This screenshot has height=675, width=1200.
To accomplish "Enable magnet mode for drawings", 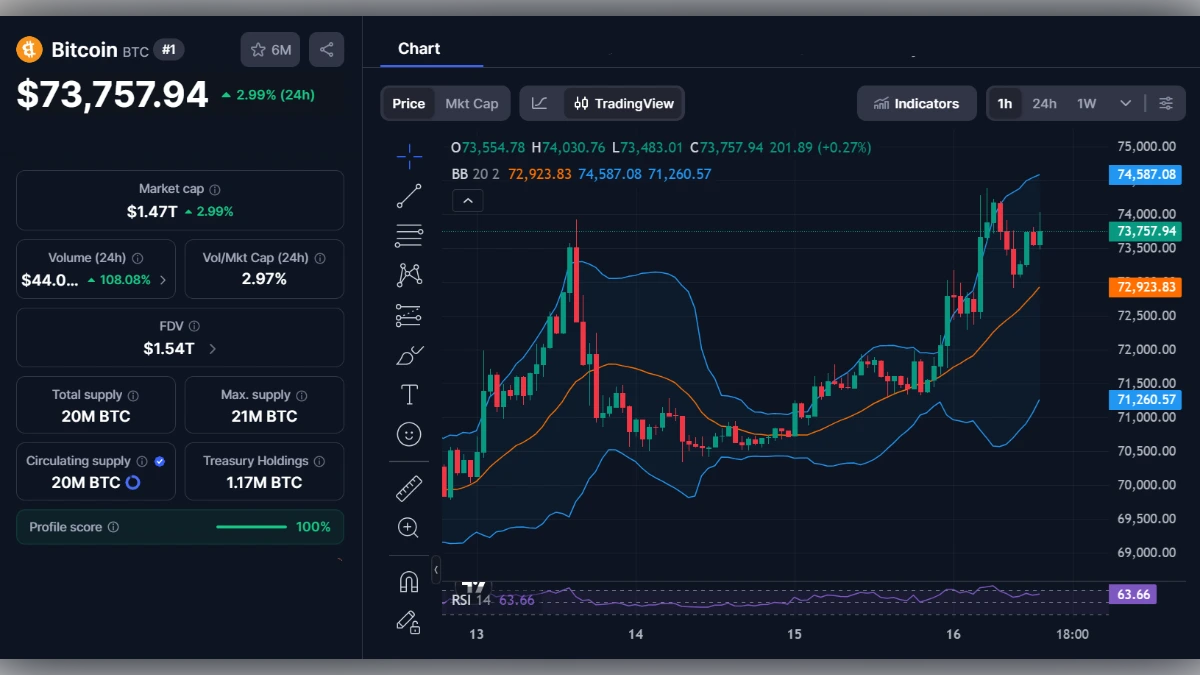I will point(409,581).
